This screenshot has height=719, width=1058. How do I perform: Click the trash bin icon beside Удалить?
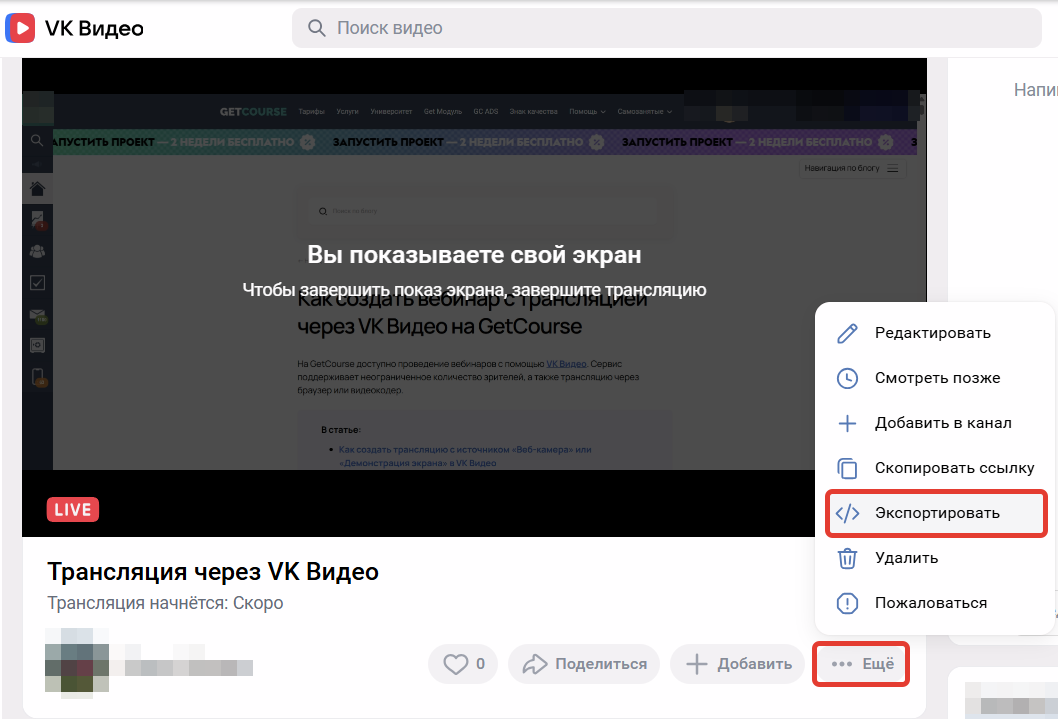click(847, 558)
